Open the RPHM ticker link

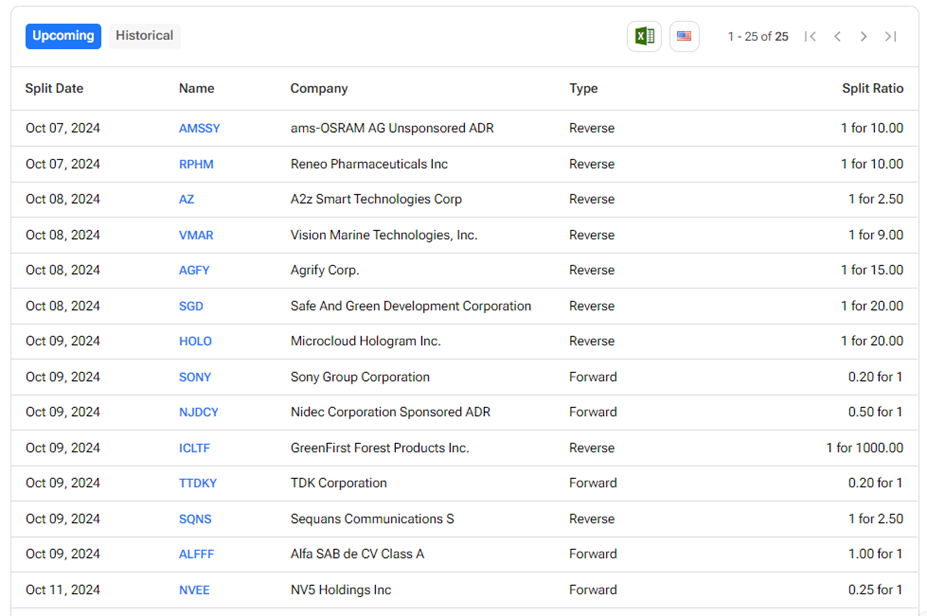coord(196,164)
